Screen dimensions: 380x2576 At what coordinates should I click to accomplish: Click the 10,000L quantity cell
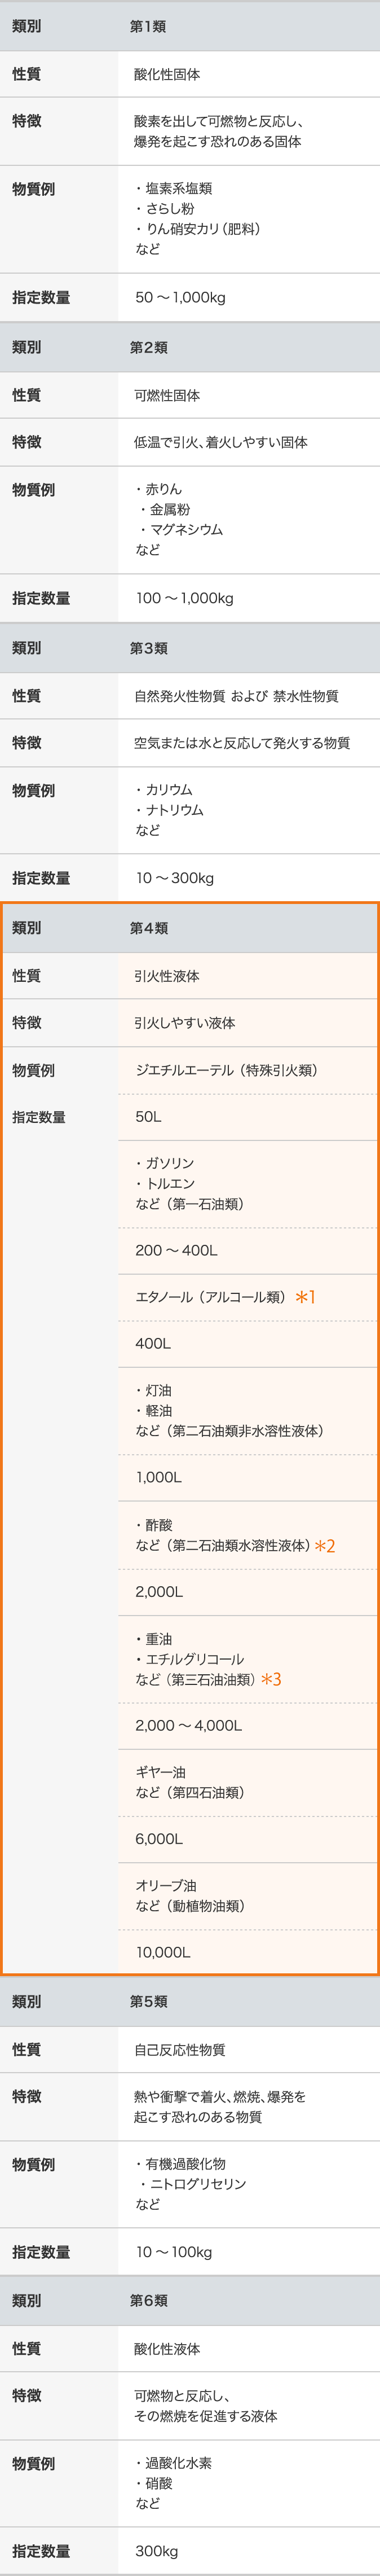pos(248,1951)
